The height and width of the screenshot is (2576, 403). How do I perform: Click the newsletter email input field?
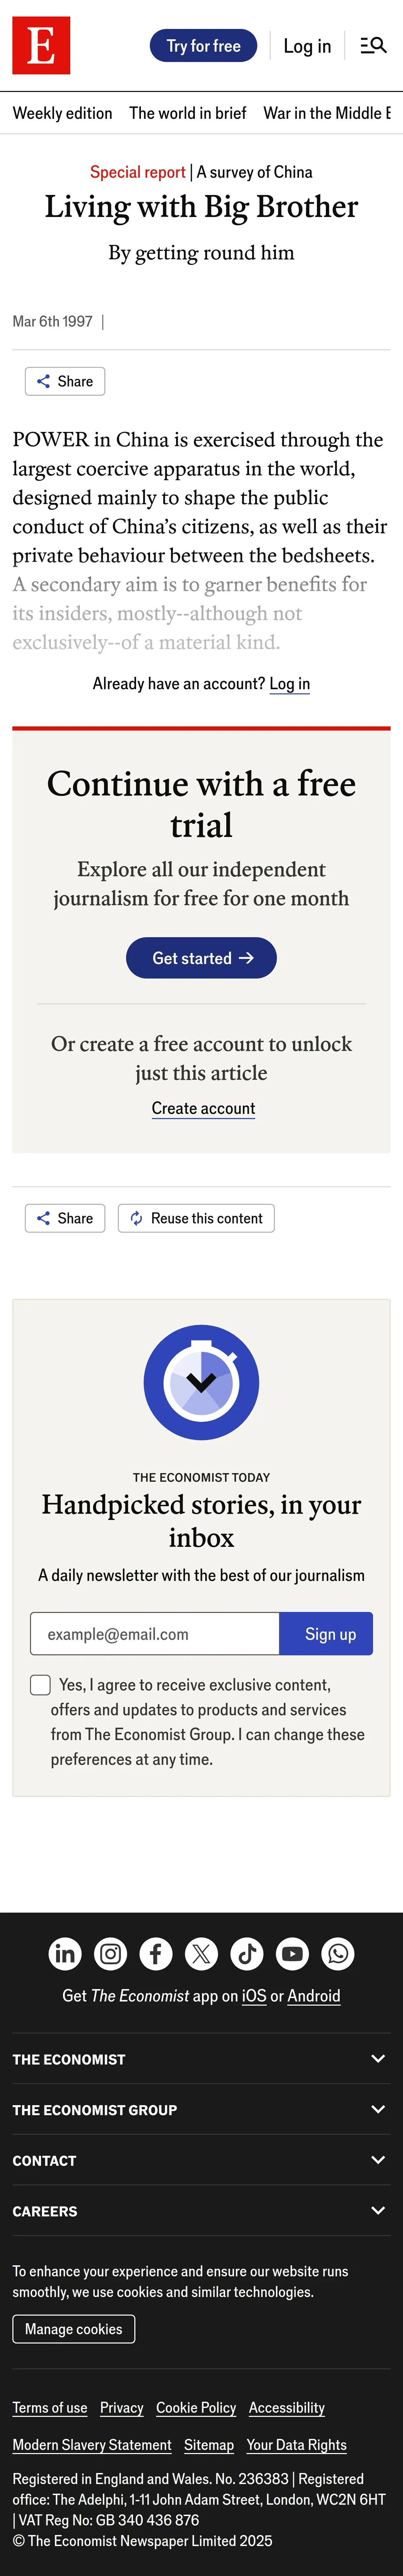[155, 1634]
